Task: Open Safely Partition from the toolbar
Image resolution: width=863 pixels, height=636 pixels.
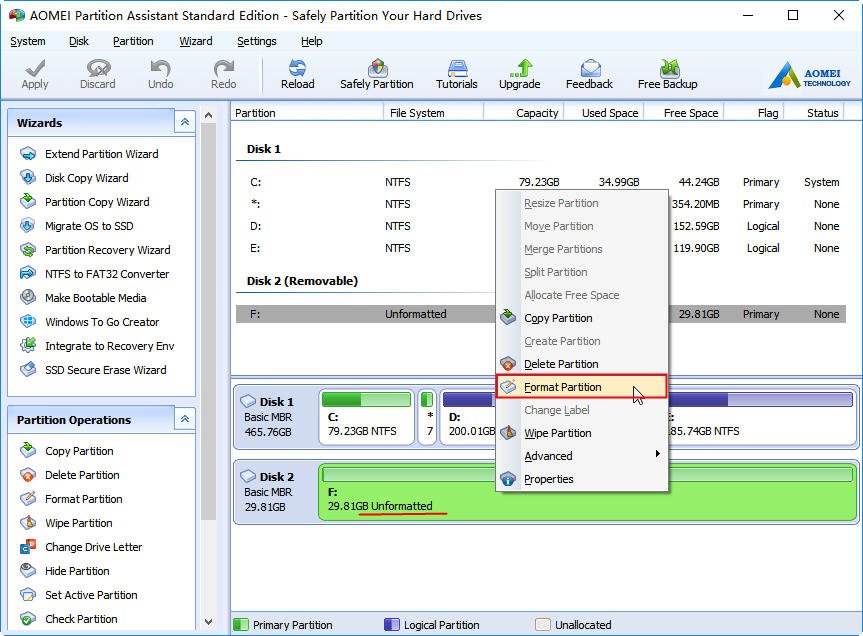Action: (376, 74)
